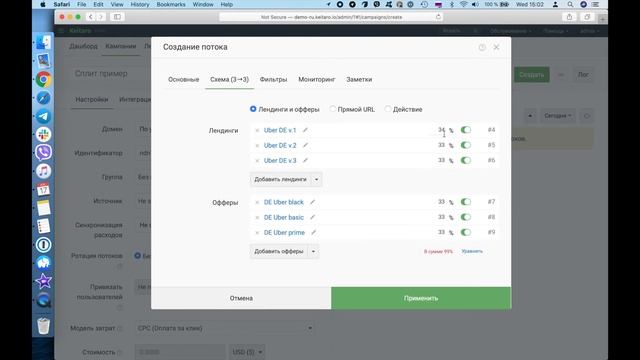Open Slack from the Dock
The image size is (640, 360).
(x=43, y=134)
